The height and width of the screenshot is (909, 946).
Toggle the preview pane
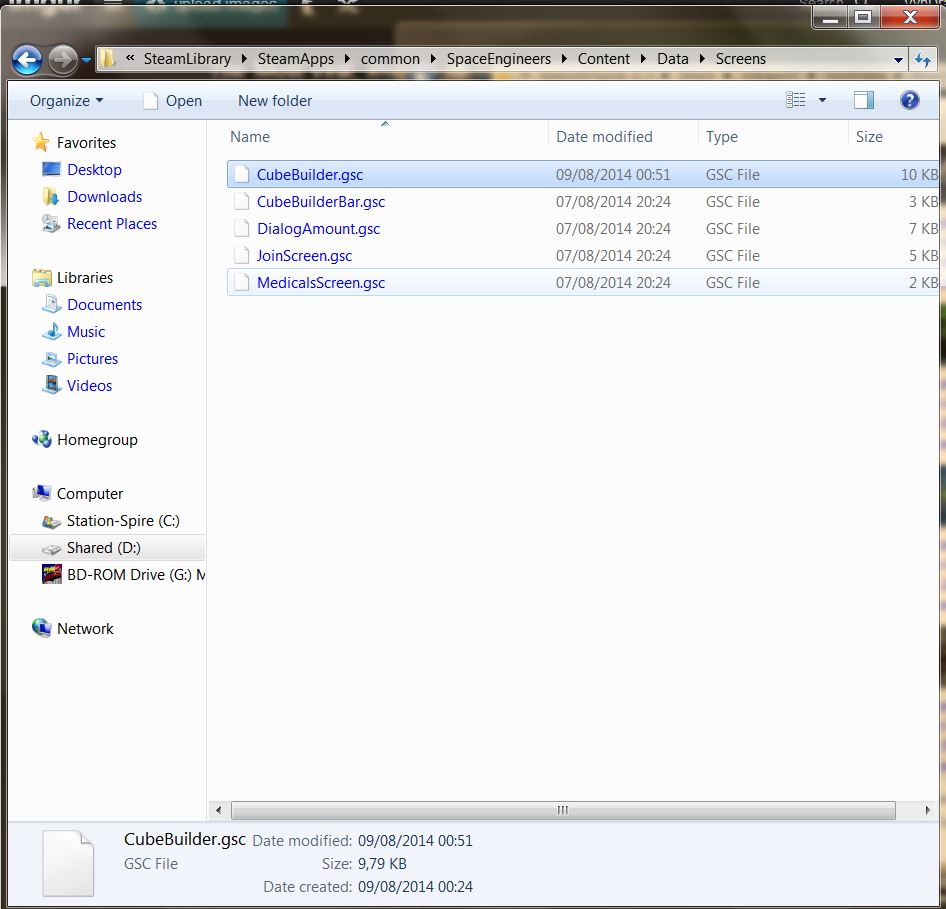pos(864,100)
